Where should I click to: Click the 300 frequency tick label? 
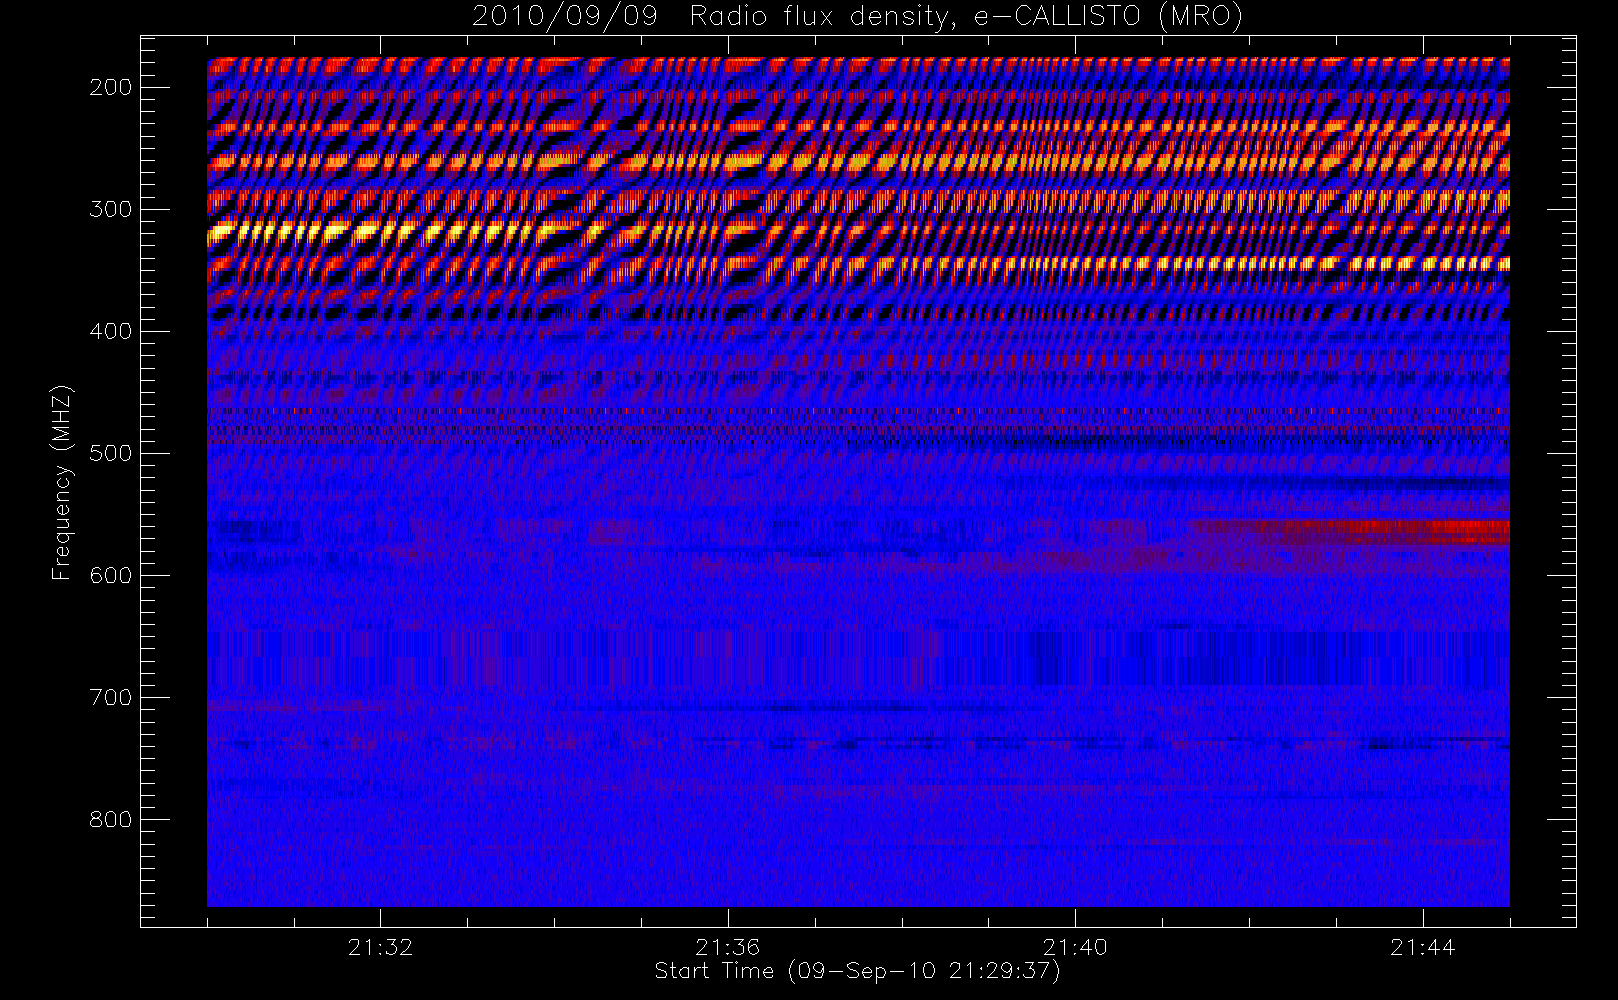tap(111, 209)
